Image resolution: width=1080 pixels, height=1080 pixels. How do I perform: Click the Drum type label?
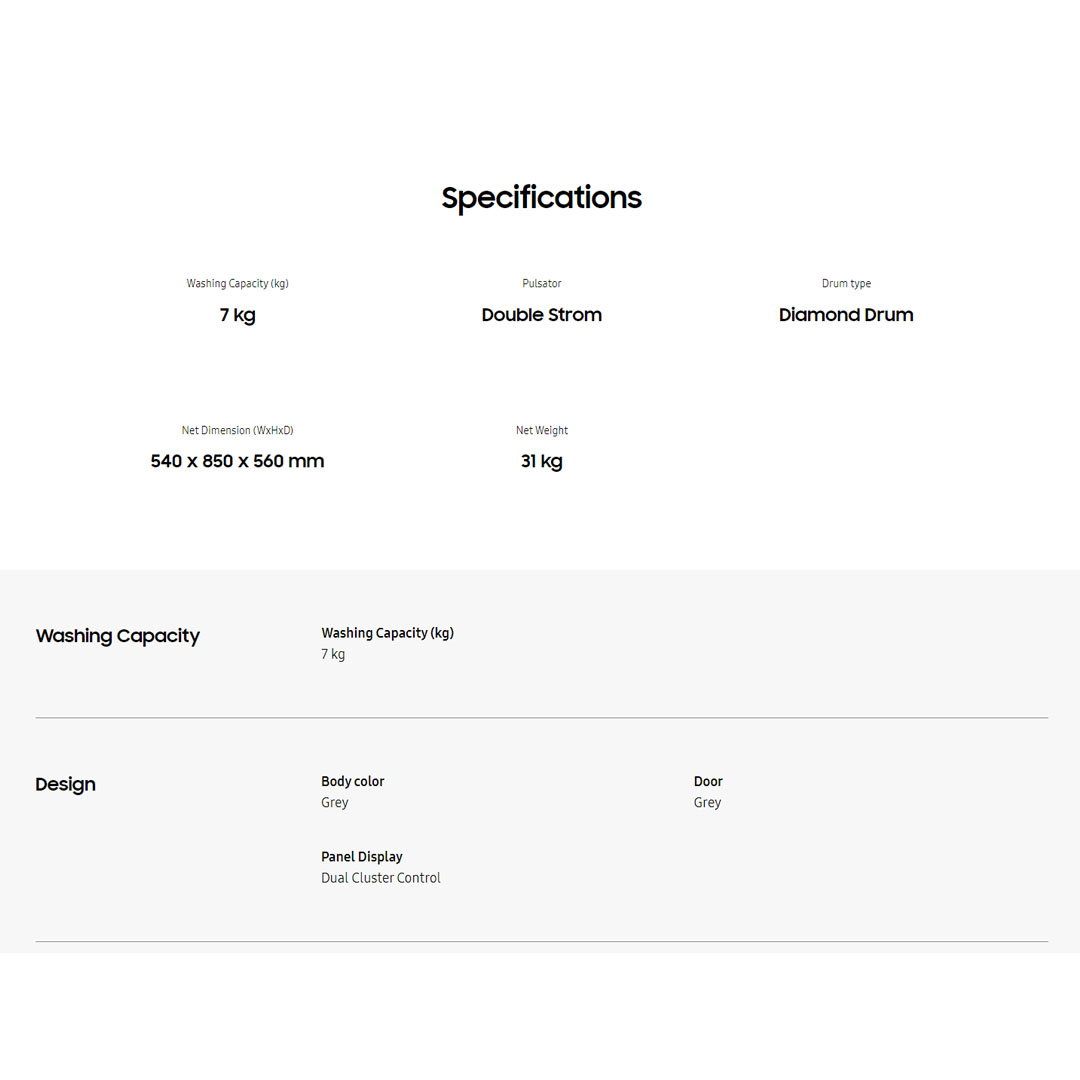coord(846,284)
